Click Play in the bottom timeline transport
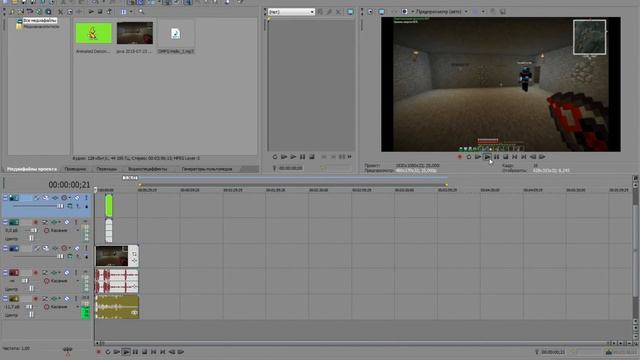Screen dimensions: 640x360 126,352
